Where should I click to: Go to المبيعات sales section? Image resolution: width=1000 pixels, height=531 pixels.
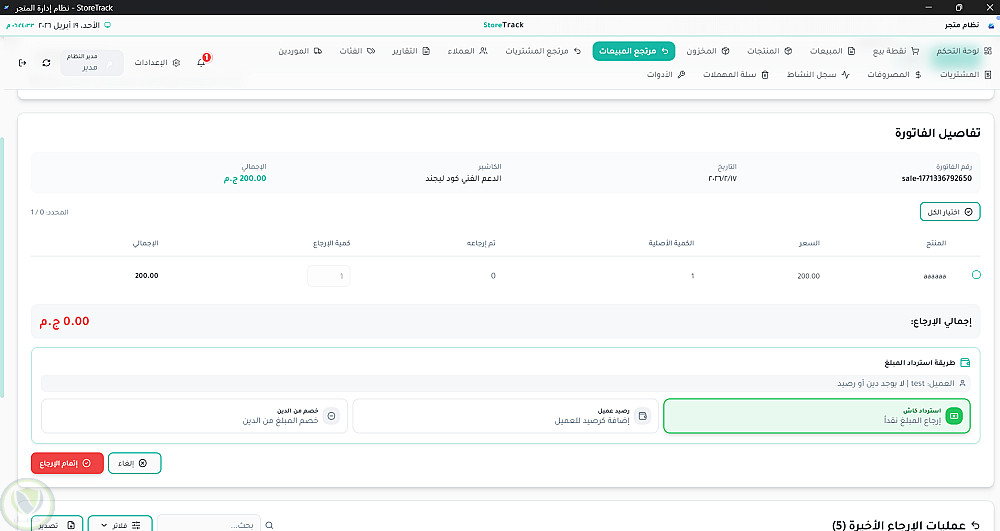[832, 51]
